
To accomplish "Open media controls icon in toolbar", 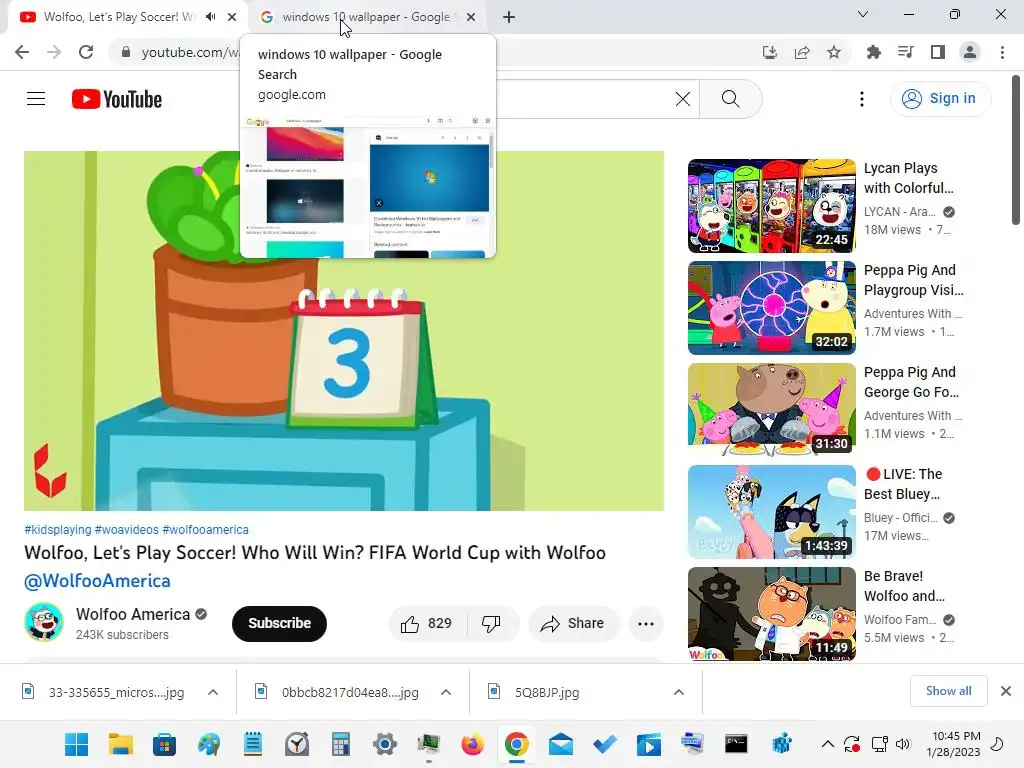I will click(906, 52).
